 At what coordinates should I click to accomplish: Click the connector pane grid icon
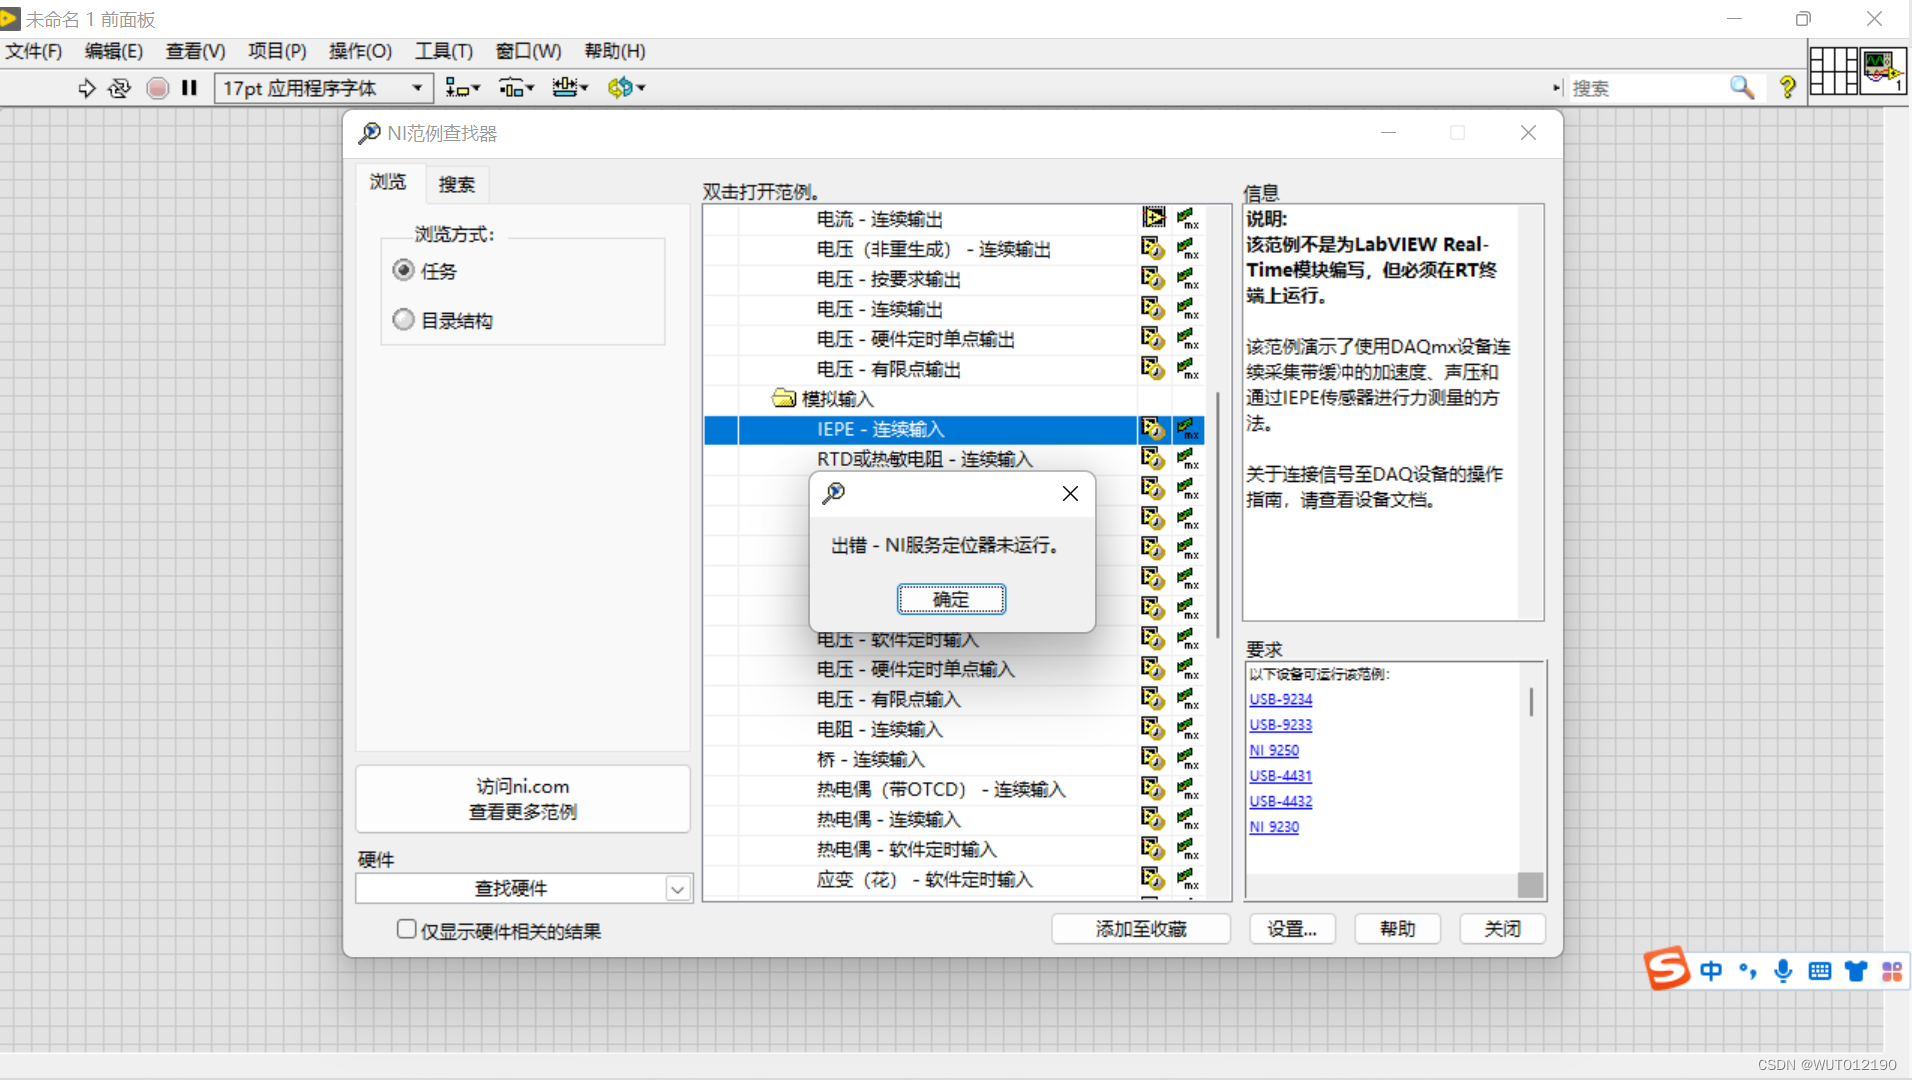(1833, 71)
